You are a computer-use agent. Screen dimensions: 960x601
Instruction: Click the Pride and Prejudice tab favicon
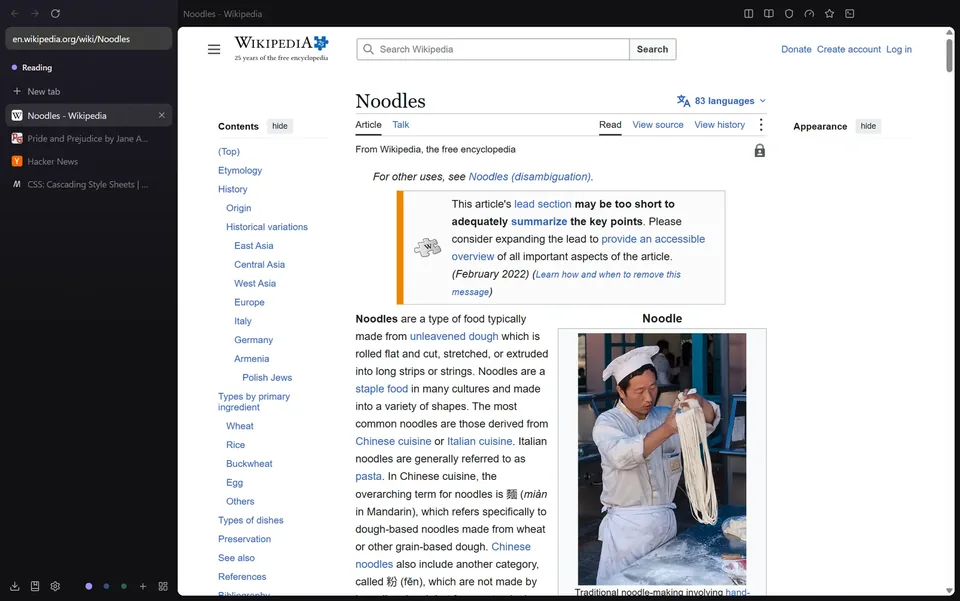coord(17,138)
